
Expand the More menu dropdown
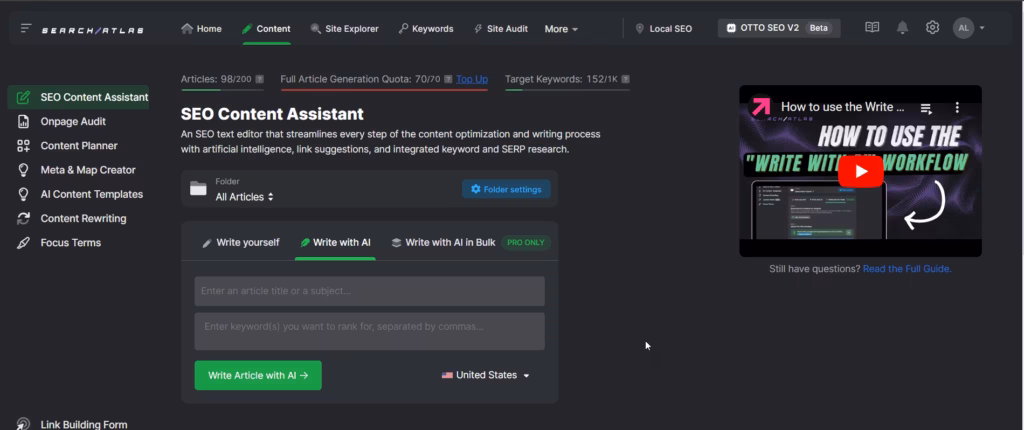click(561, 29)
